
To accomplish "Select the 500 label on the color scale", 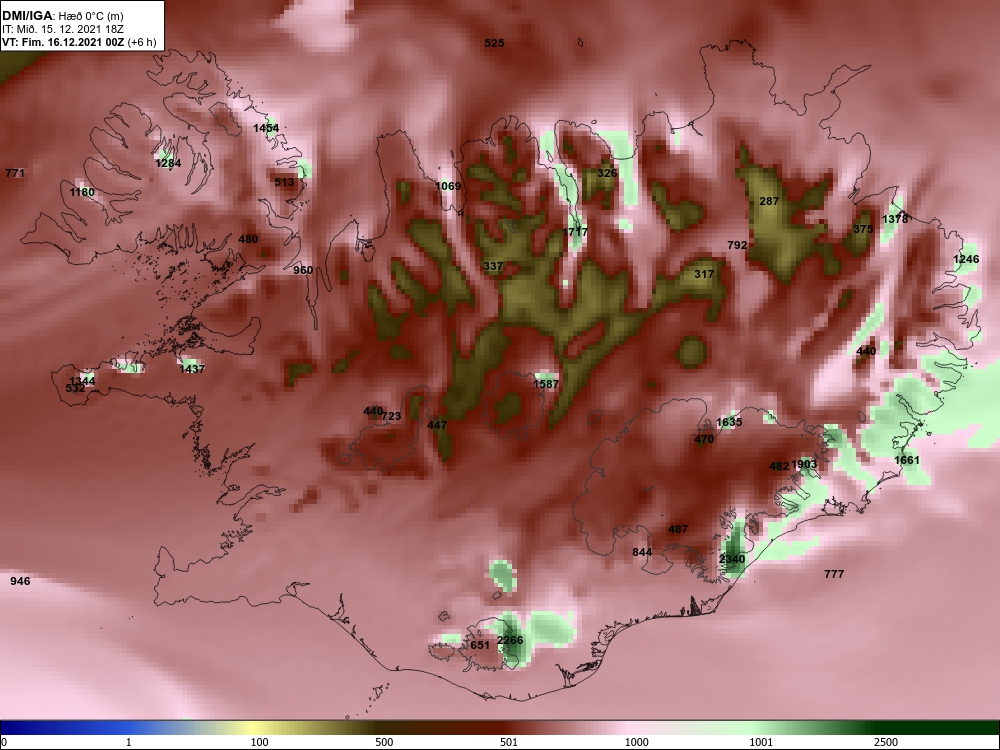I will point(384,742).
